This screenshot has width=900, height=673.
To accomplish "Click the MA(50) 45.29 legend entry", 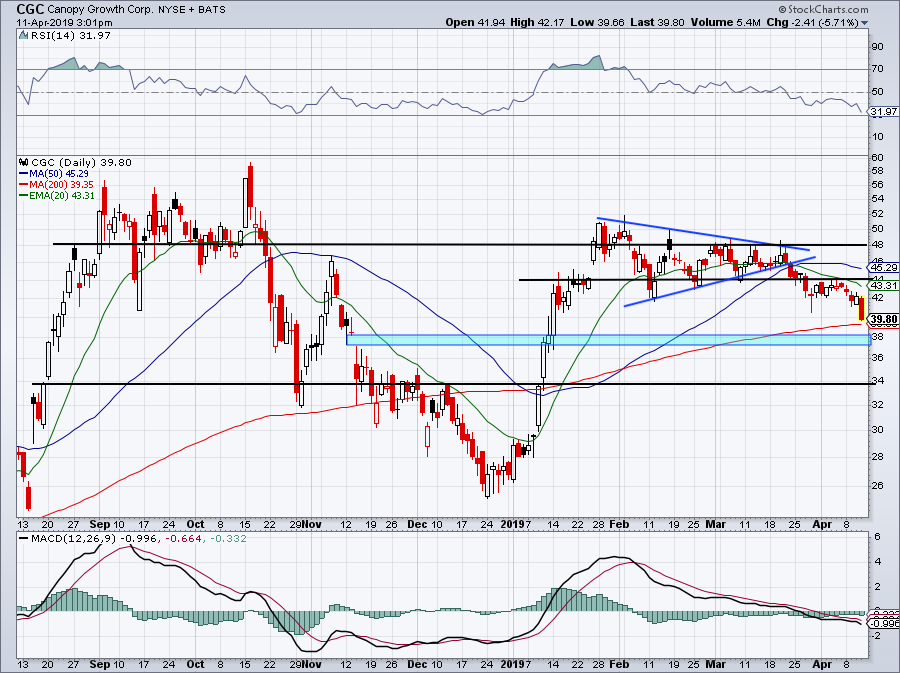I will (53, 174).
